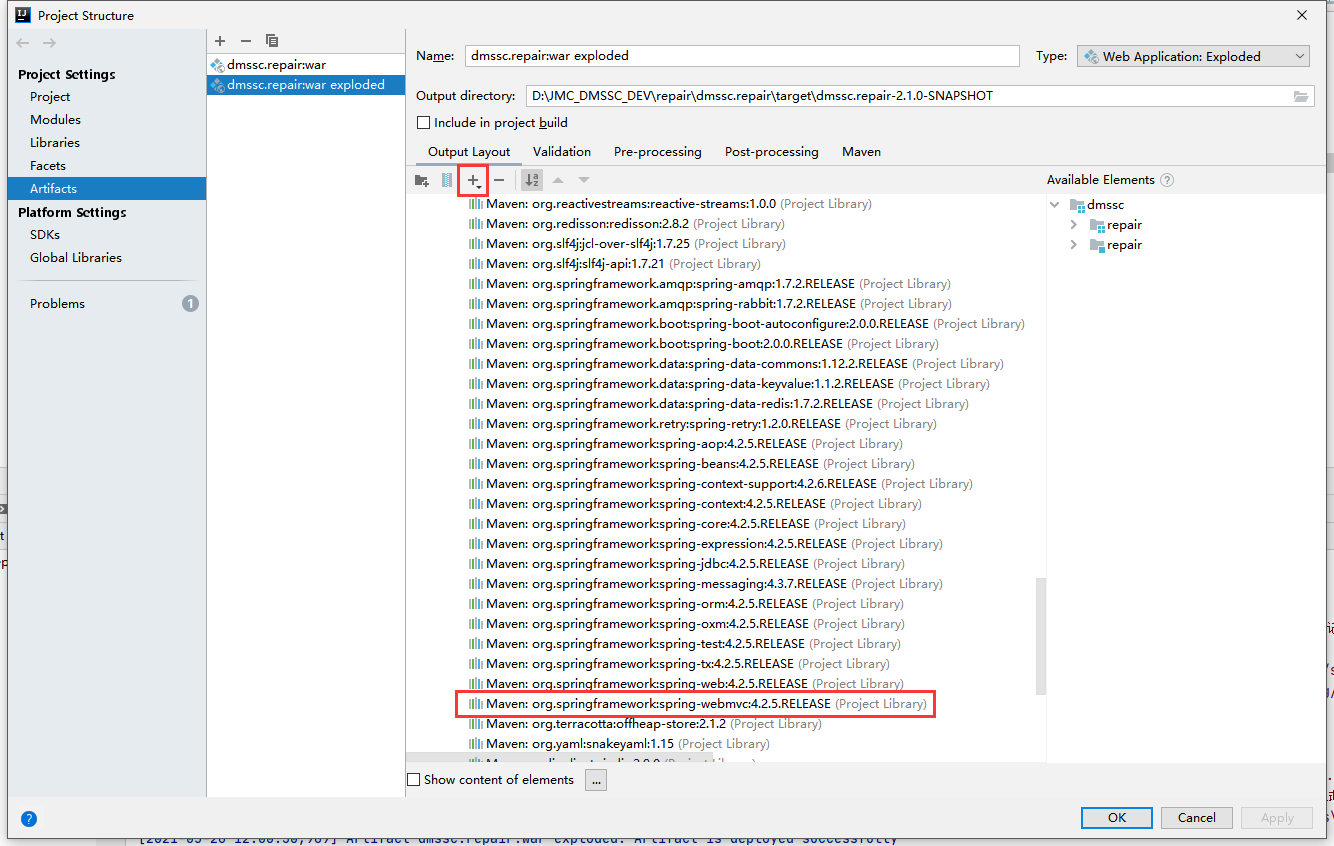Viewport: 1334px width, 846px height.
Task: Toggle Show content of elements
Action: click(414, 780)
